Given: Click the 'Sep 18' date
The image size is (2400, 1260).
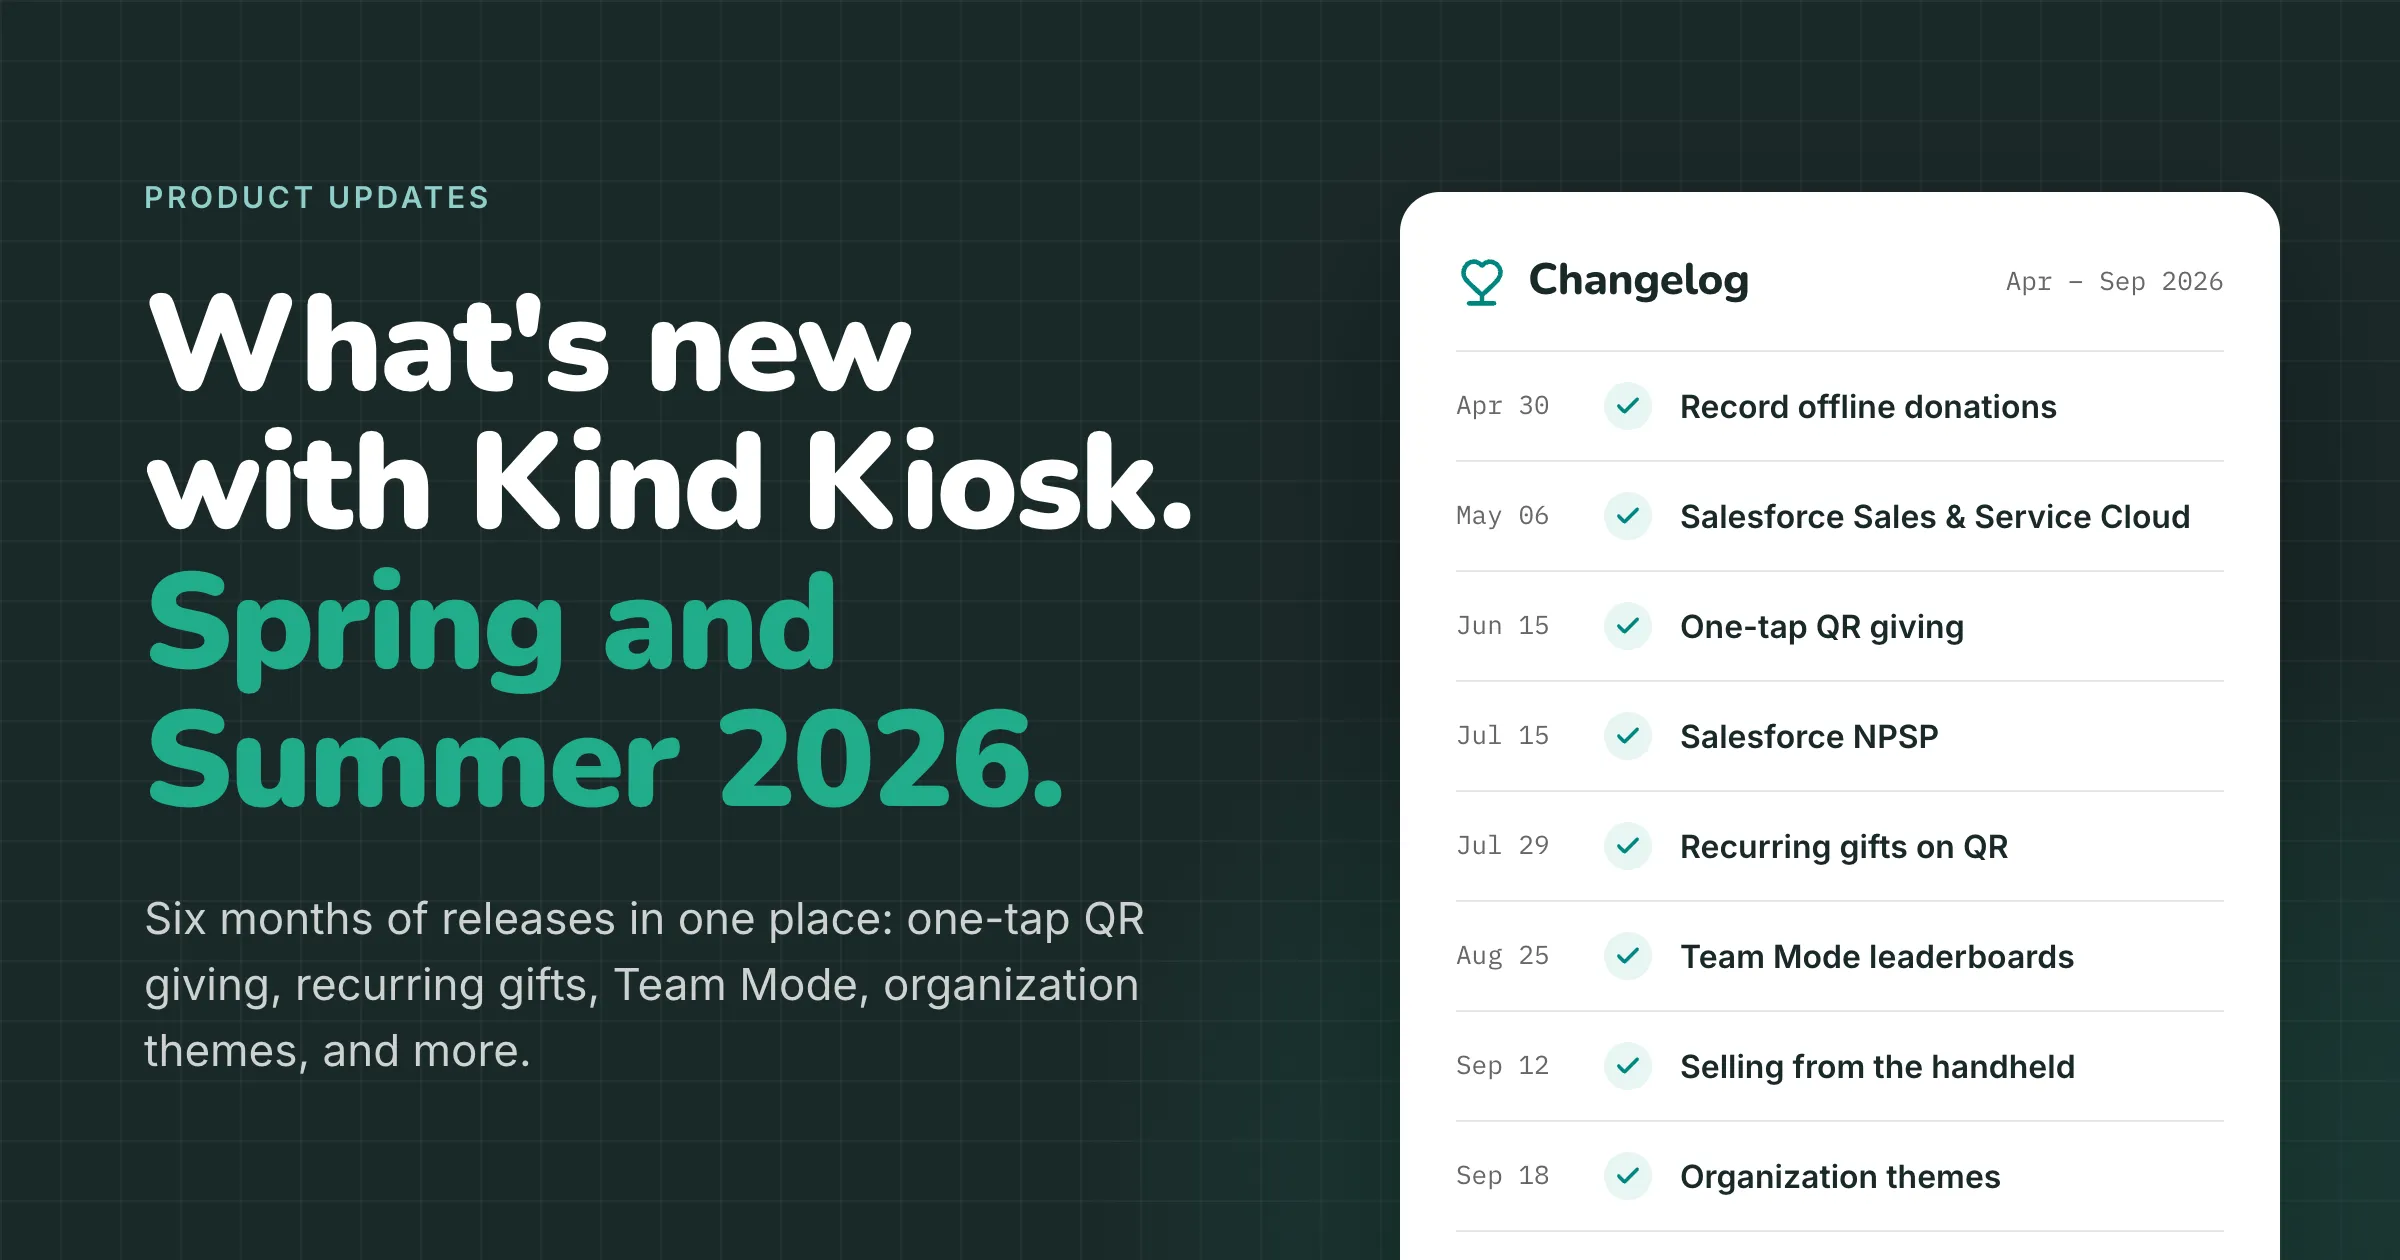Looking at the screenshot, I should (1502, 1176).
